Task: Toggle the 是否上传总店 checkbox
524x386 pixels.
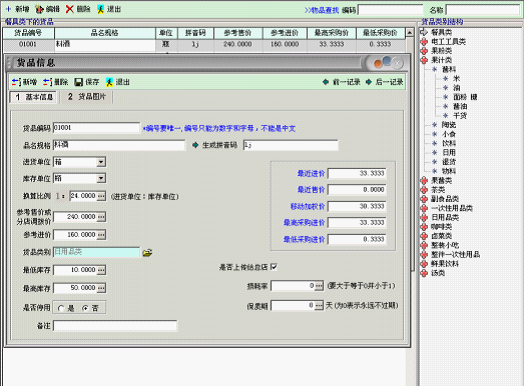Action: pyautogui.click(x=274, y=267)
